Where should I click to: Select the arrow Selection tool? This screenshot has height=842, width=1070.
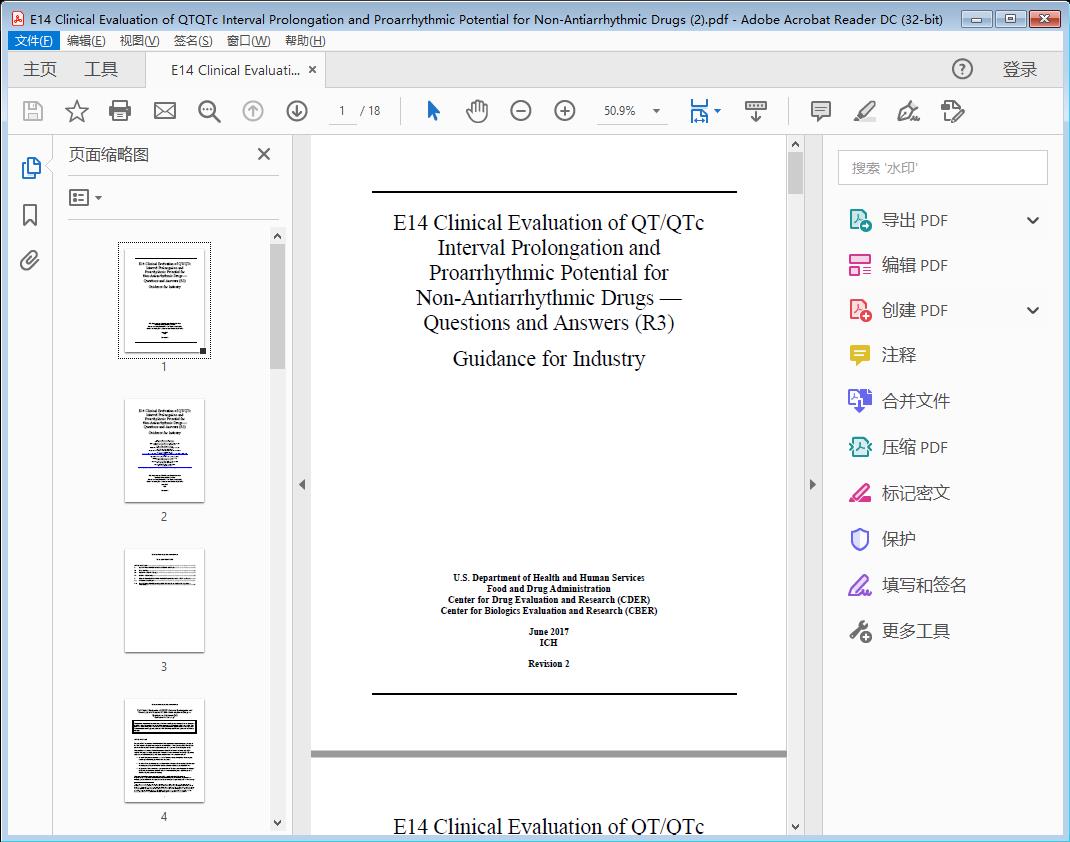[x=433, y=111]
